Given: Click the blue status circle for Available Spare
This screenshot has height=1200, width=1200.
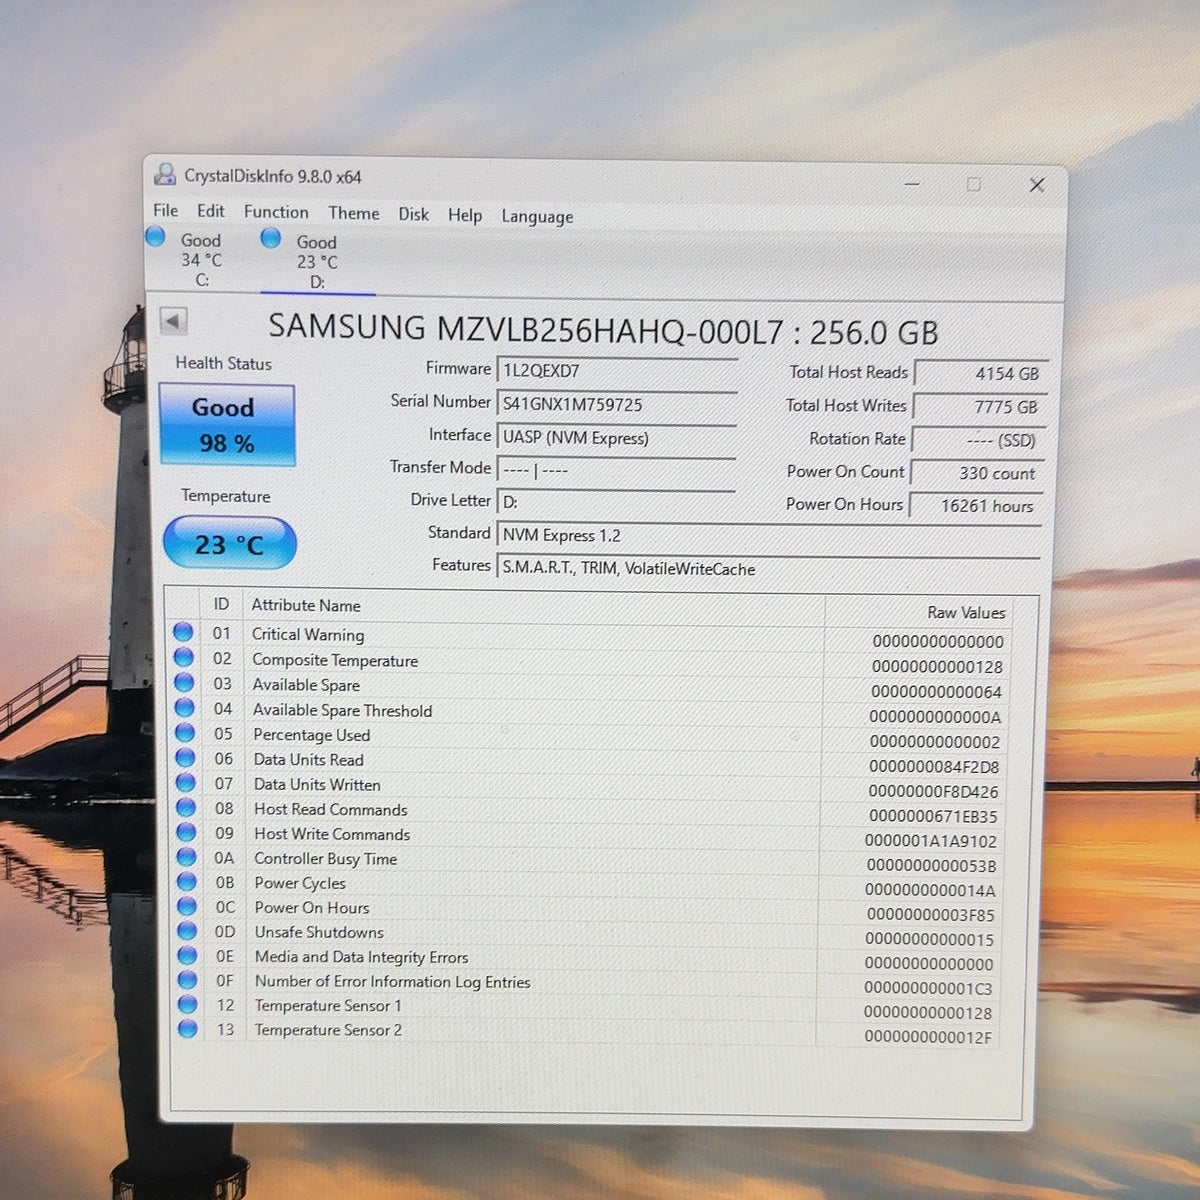Looking at the screenshot, I should pyautogui.click(x=184, y=682).
